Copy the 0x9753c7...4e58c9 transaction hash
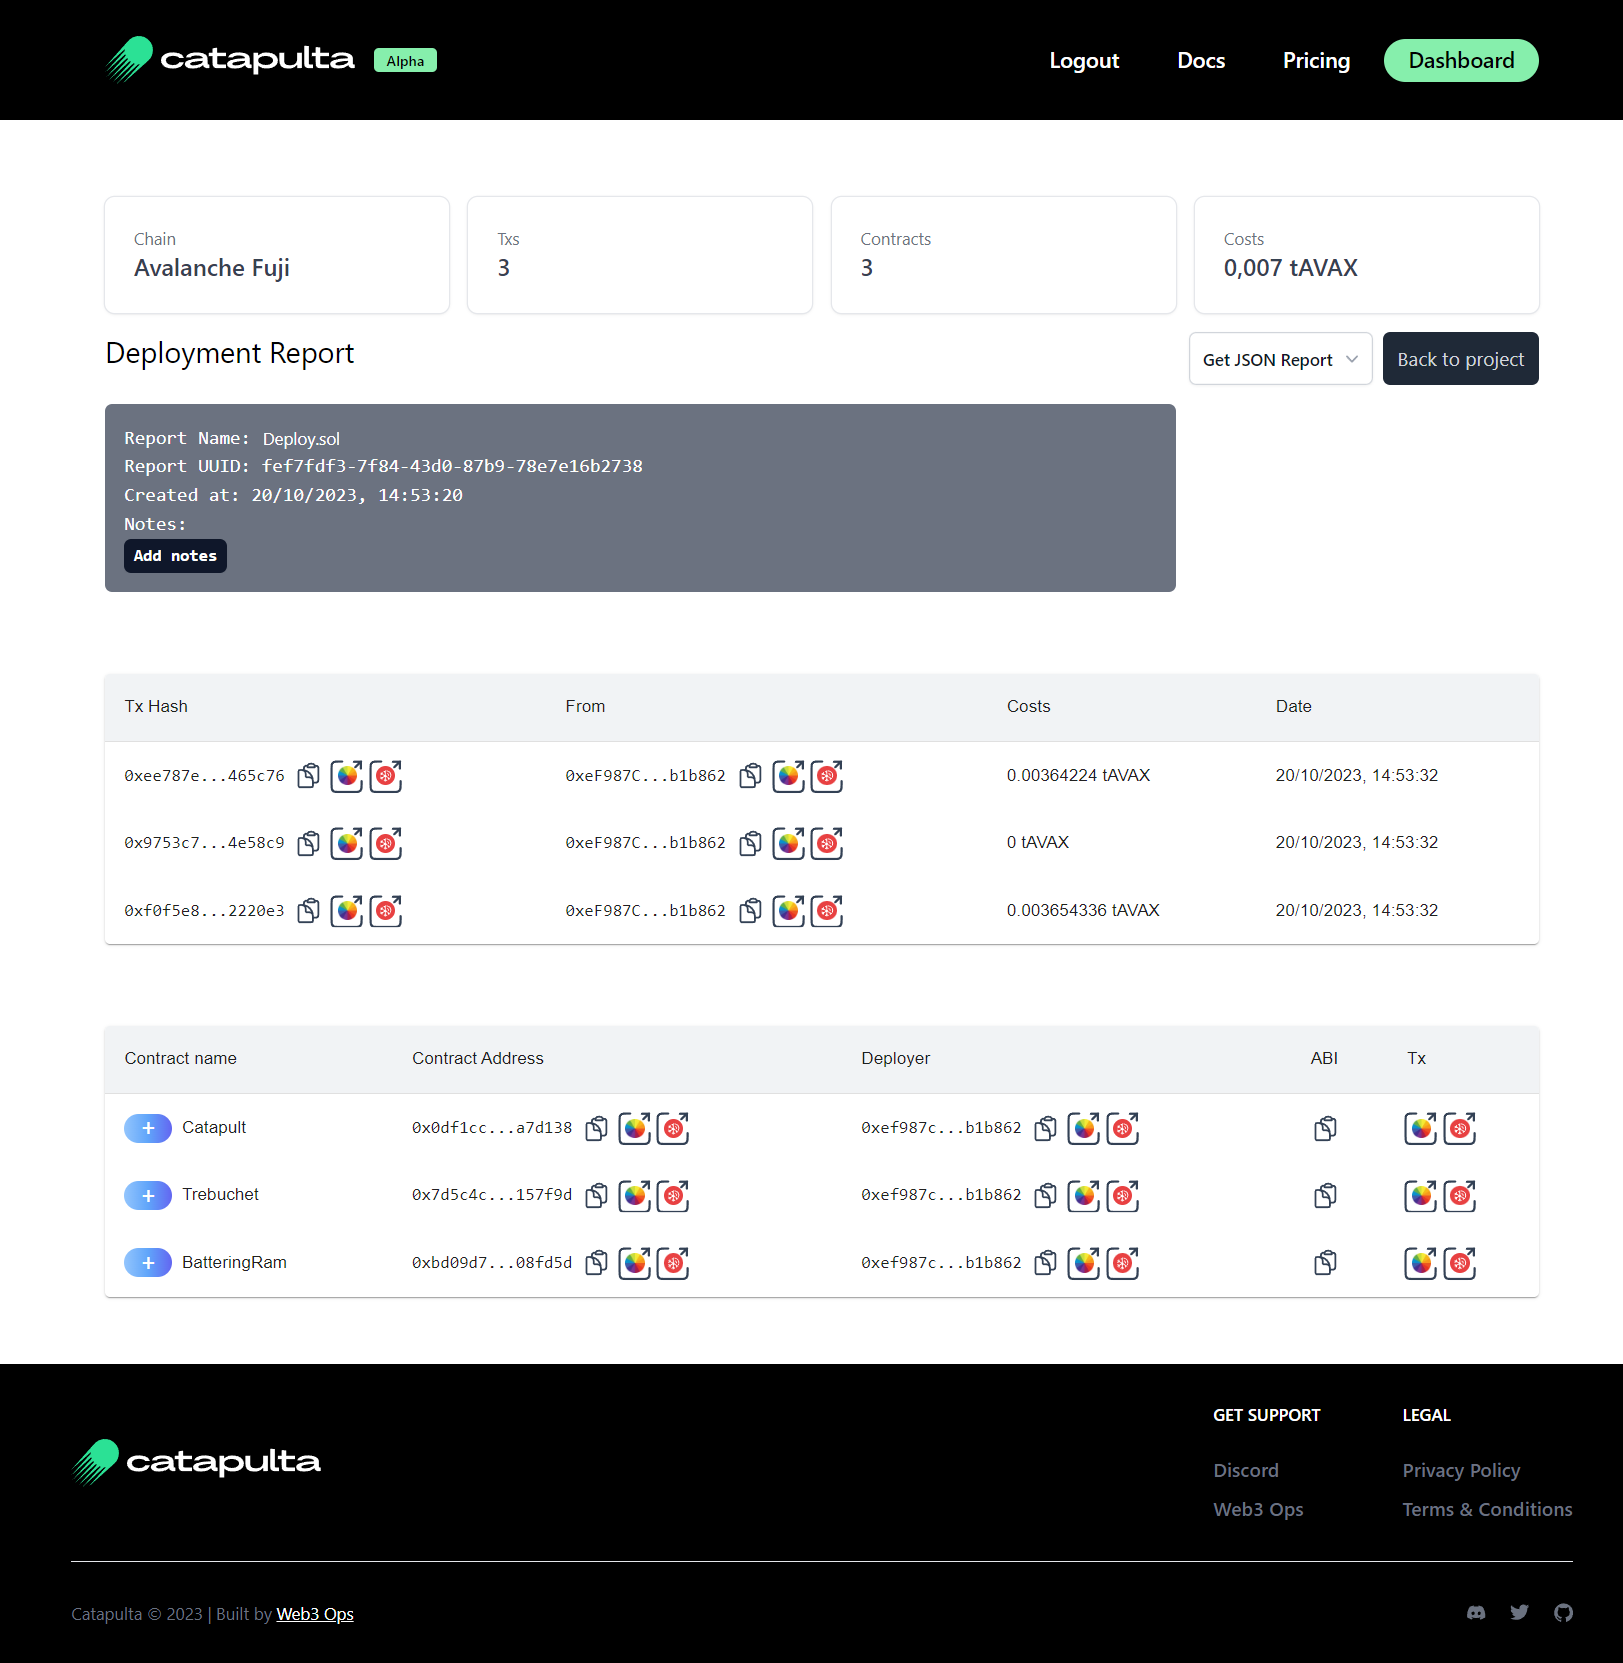Image resolution: width=1623 pixels, height=1663 pixels. click(309, 844)
